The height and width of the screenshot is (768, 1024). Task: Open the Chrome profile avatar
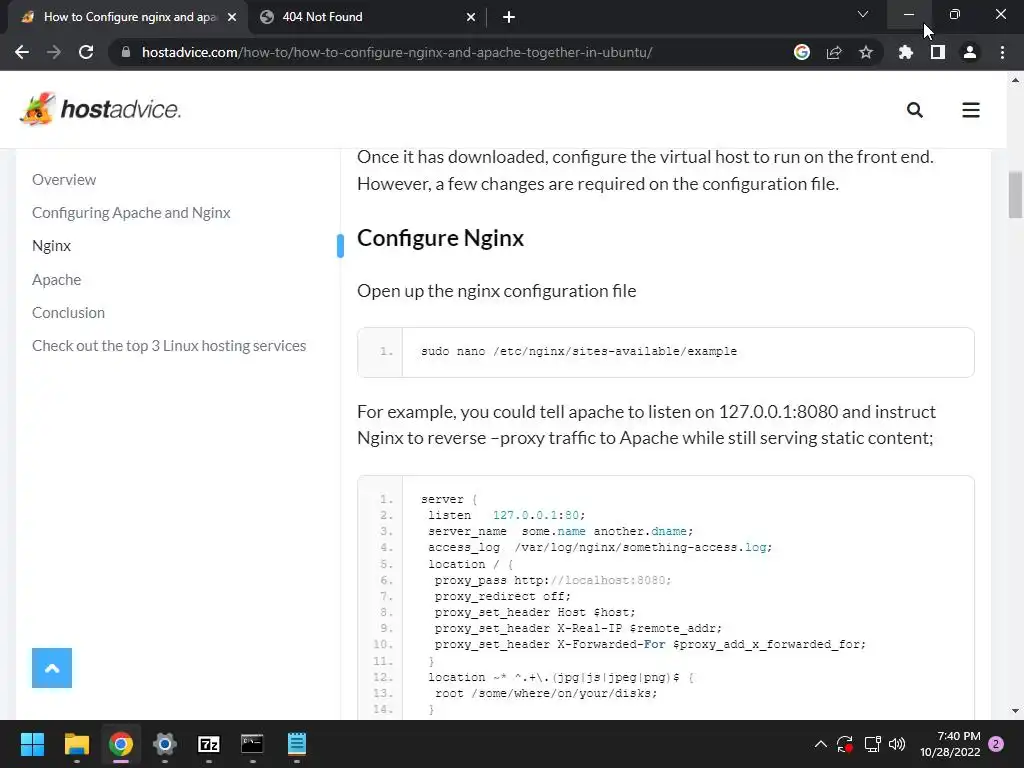(970, 52)
